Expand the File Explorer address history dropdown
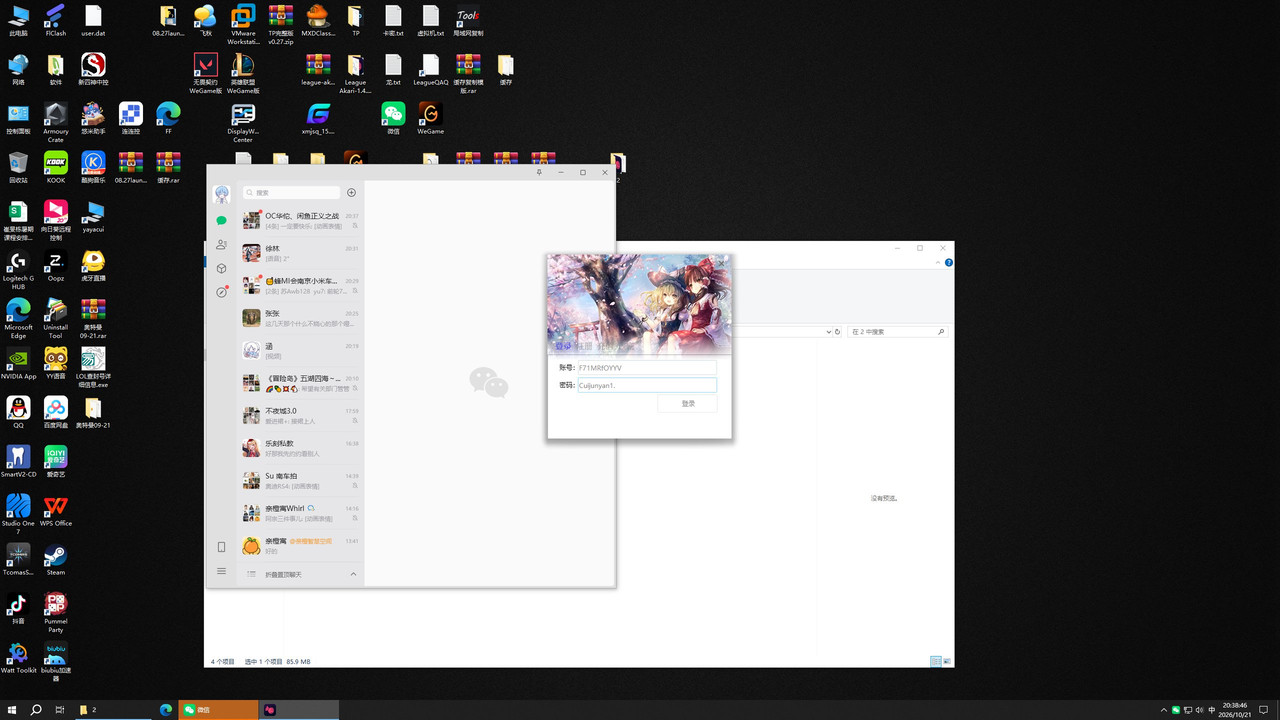This screenshot has width=1280, height=720. (x=827, y=331)
